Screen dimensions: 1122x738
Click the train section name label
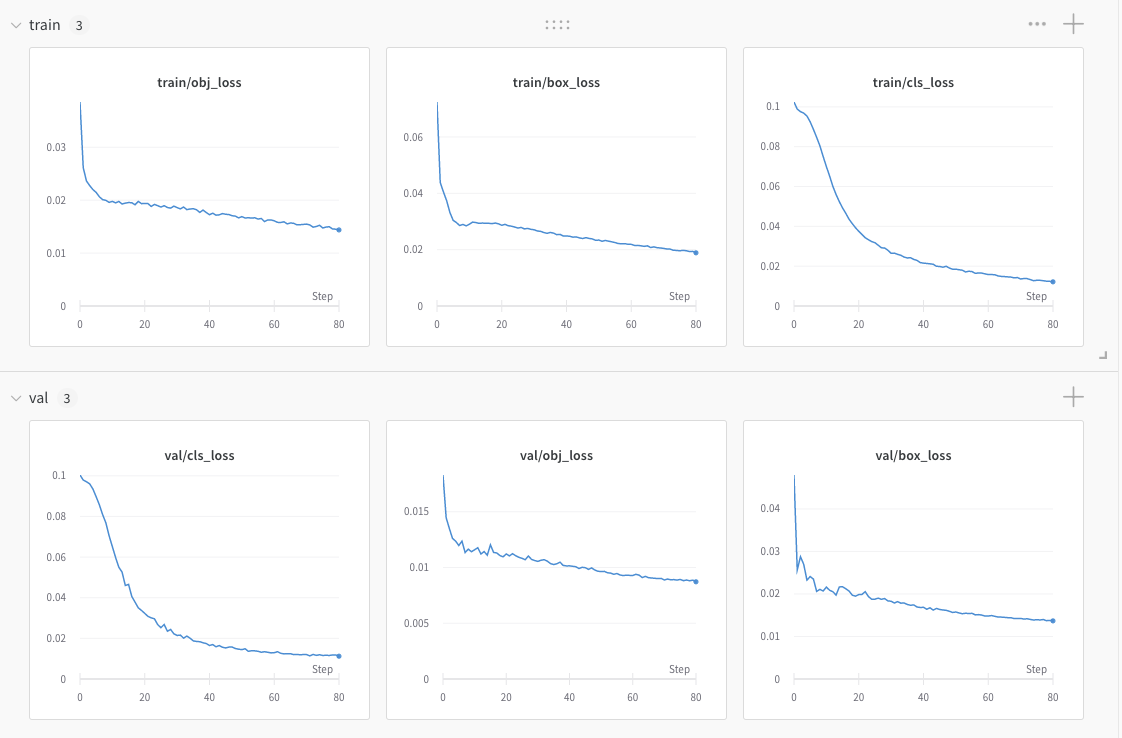coord(45,25)
